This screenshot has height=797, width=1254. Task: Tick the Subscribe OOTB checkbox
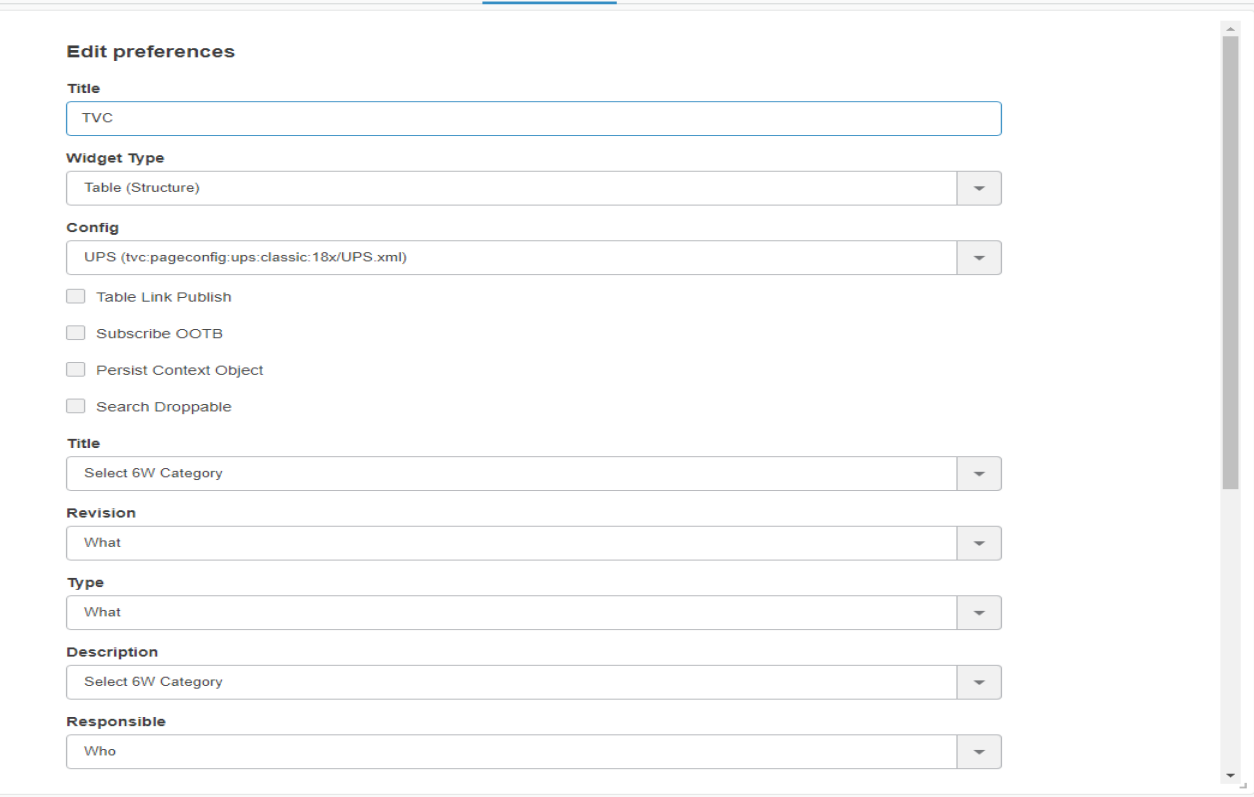pyautogui.click(x=76, y=333)
